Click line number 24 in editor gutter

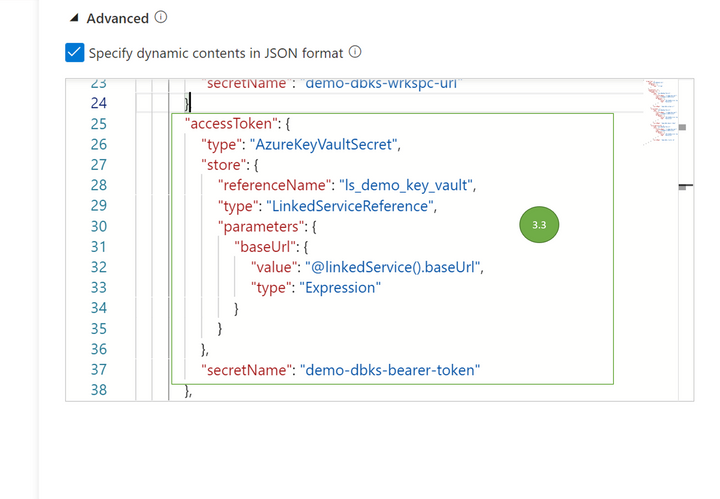click(99, 103)
